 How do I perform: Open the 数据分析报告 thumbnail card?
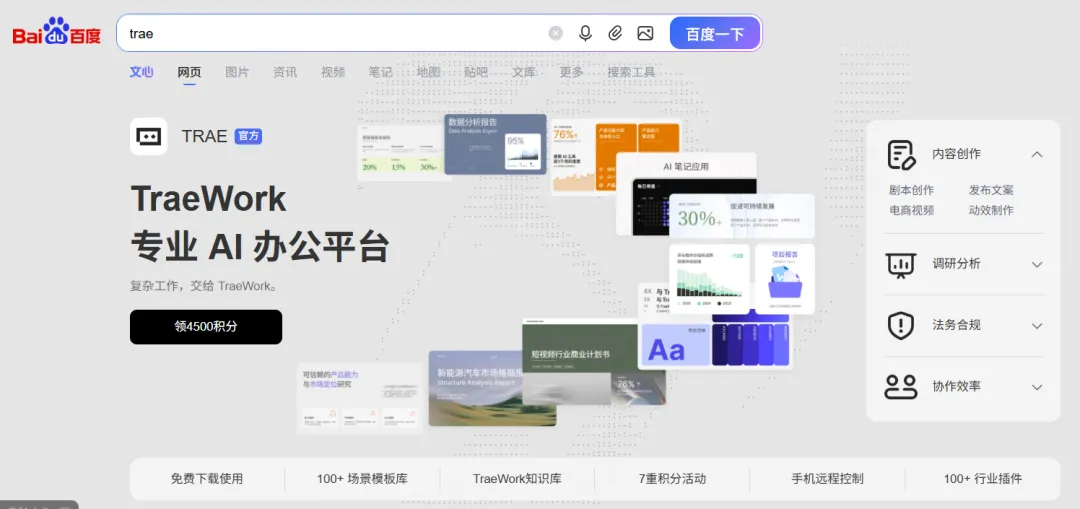coord(495,144)
